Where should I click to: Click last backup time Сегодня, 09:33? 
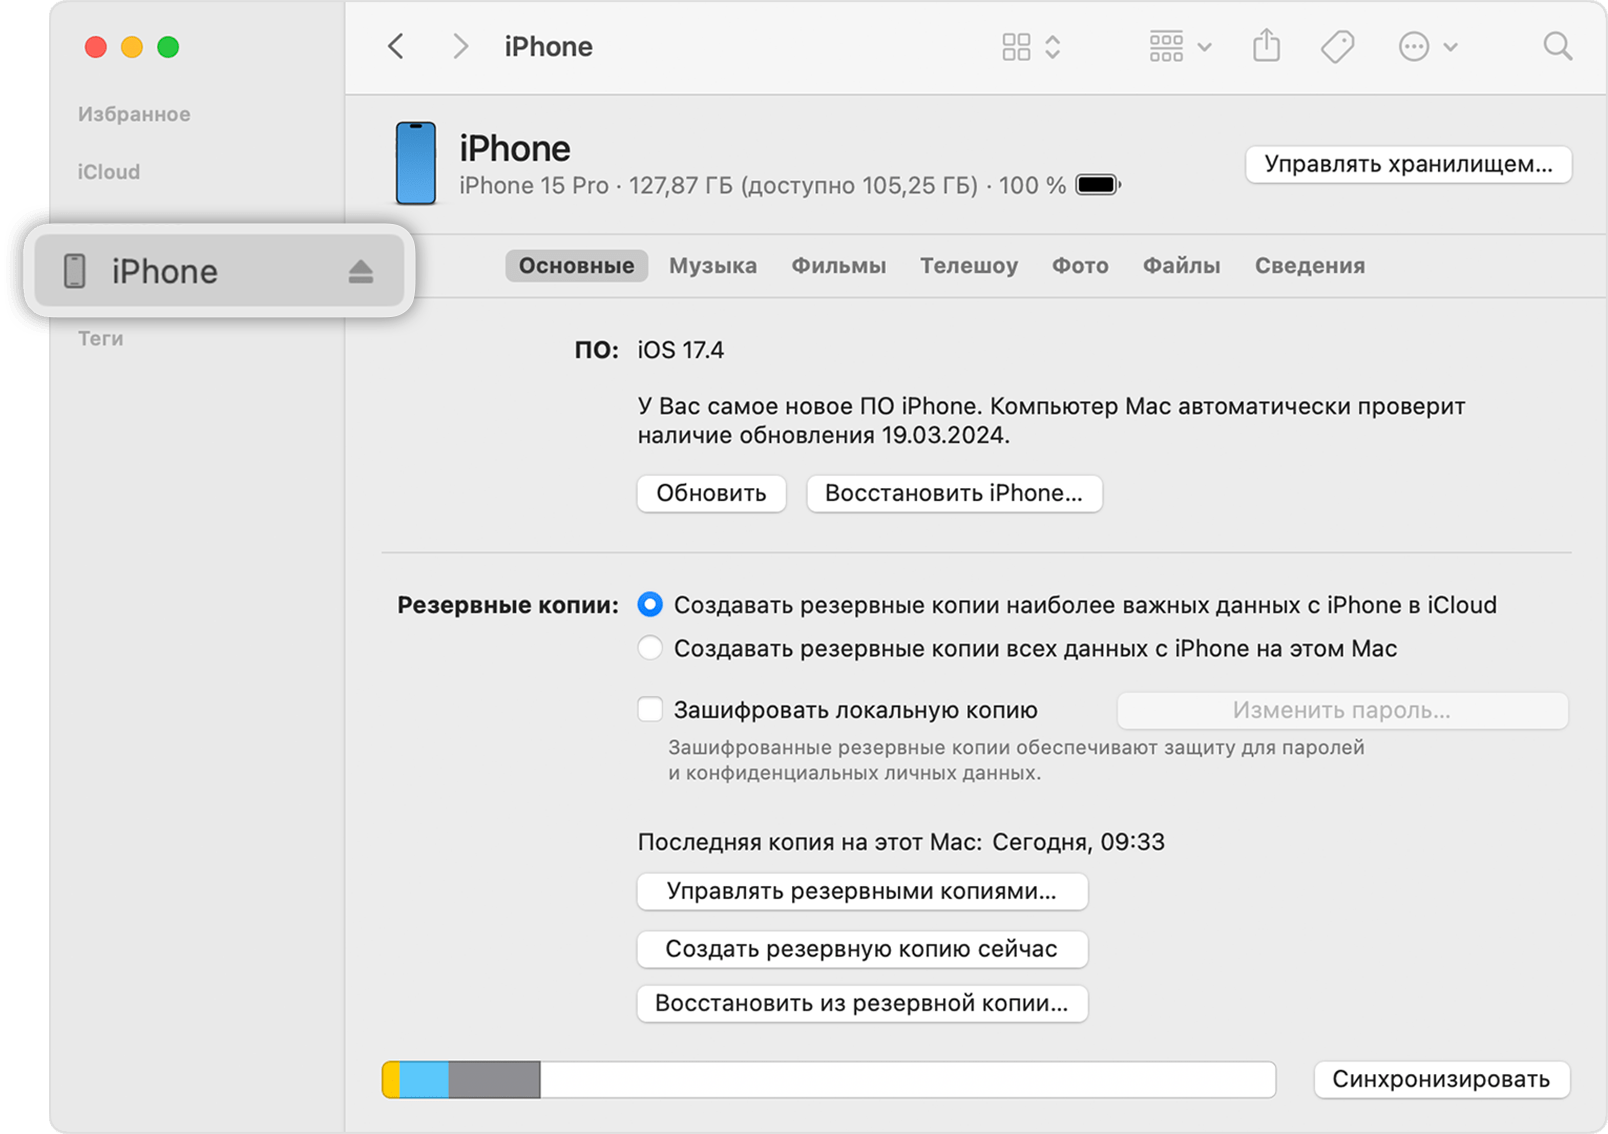tap(1078, 842)
